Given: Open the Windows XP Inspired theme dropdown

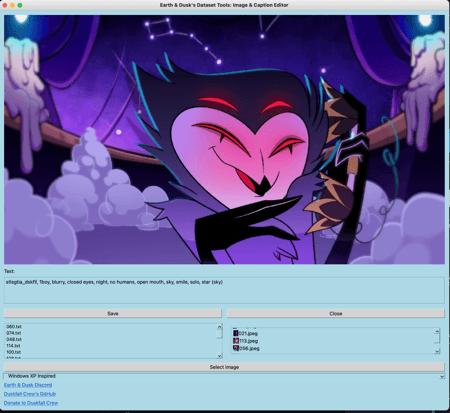Looking at the screenshot, I should point(224,376).
